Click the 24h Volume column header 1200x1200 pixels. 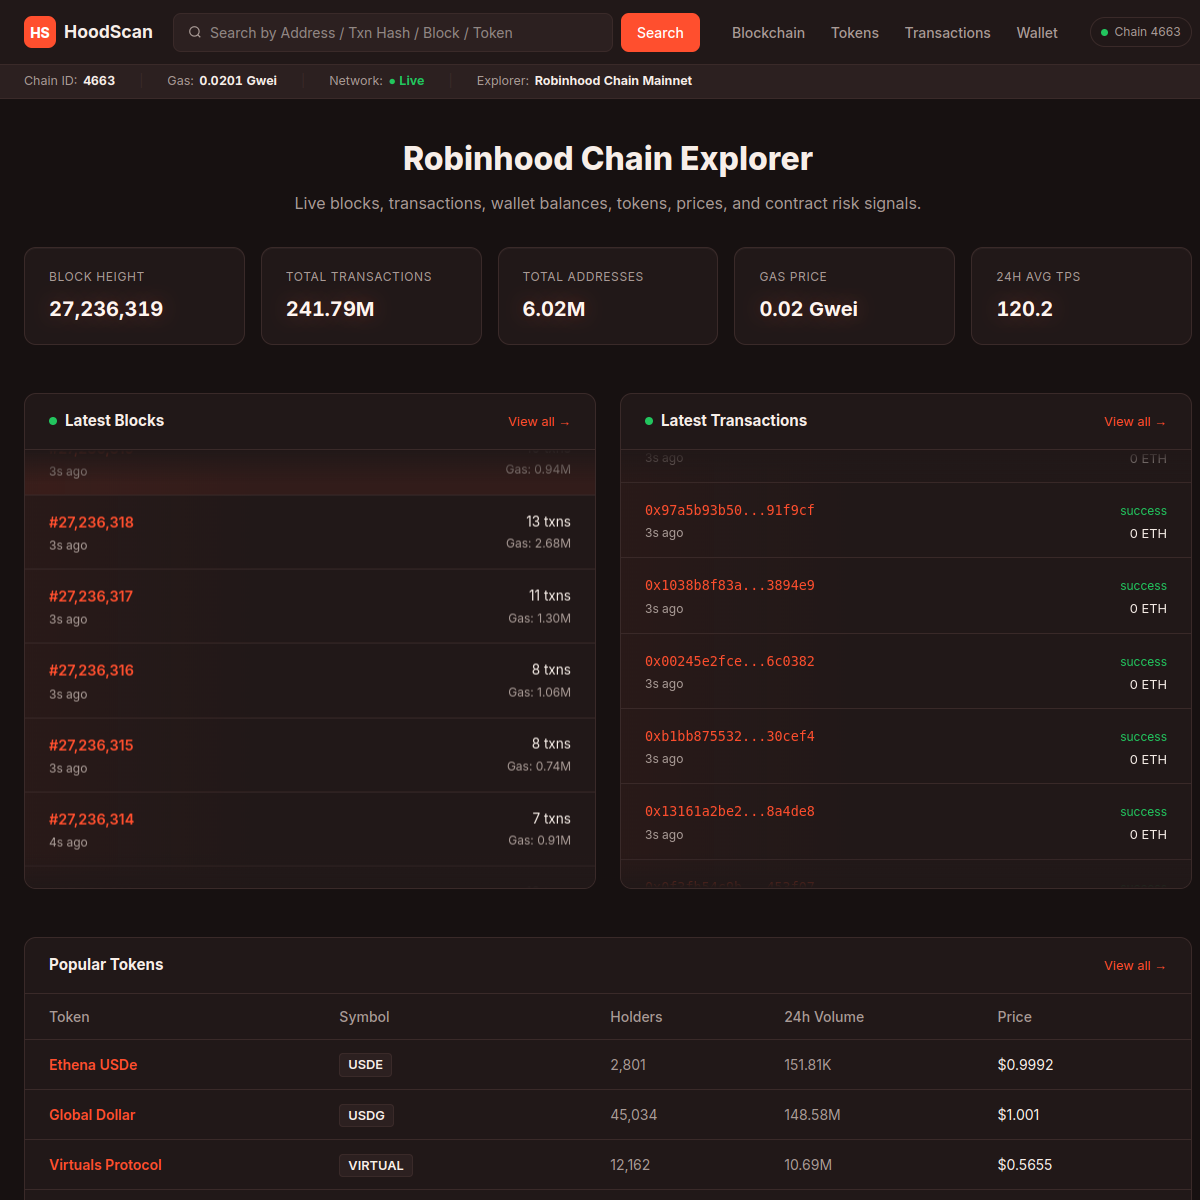pos(824,1017)
